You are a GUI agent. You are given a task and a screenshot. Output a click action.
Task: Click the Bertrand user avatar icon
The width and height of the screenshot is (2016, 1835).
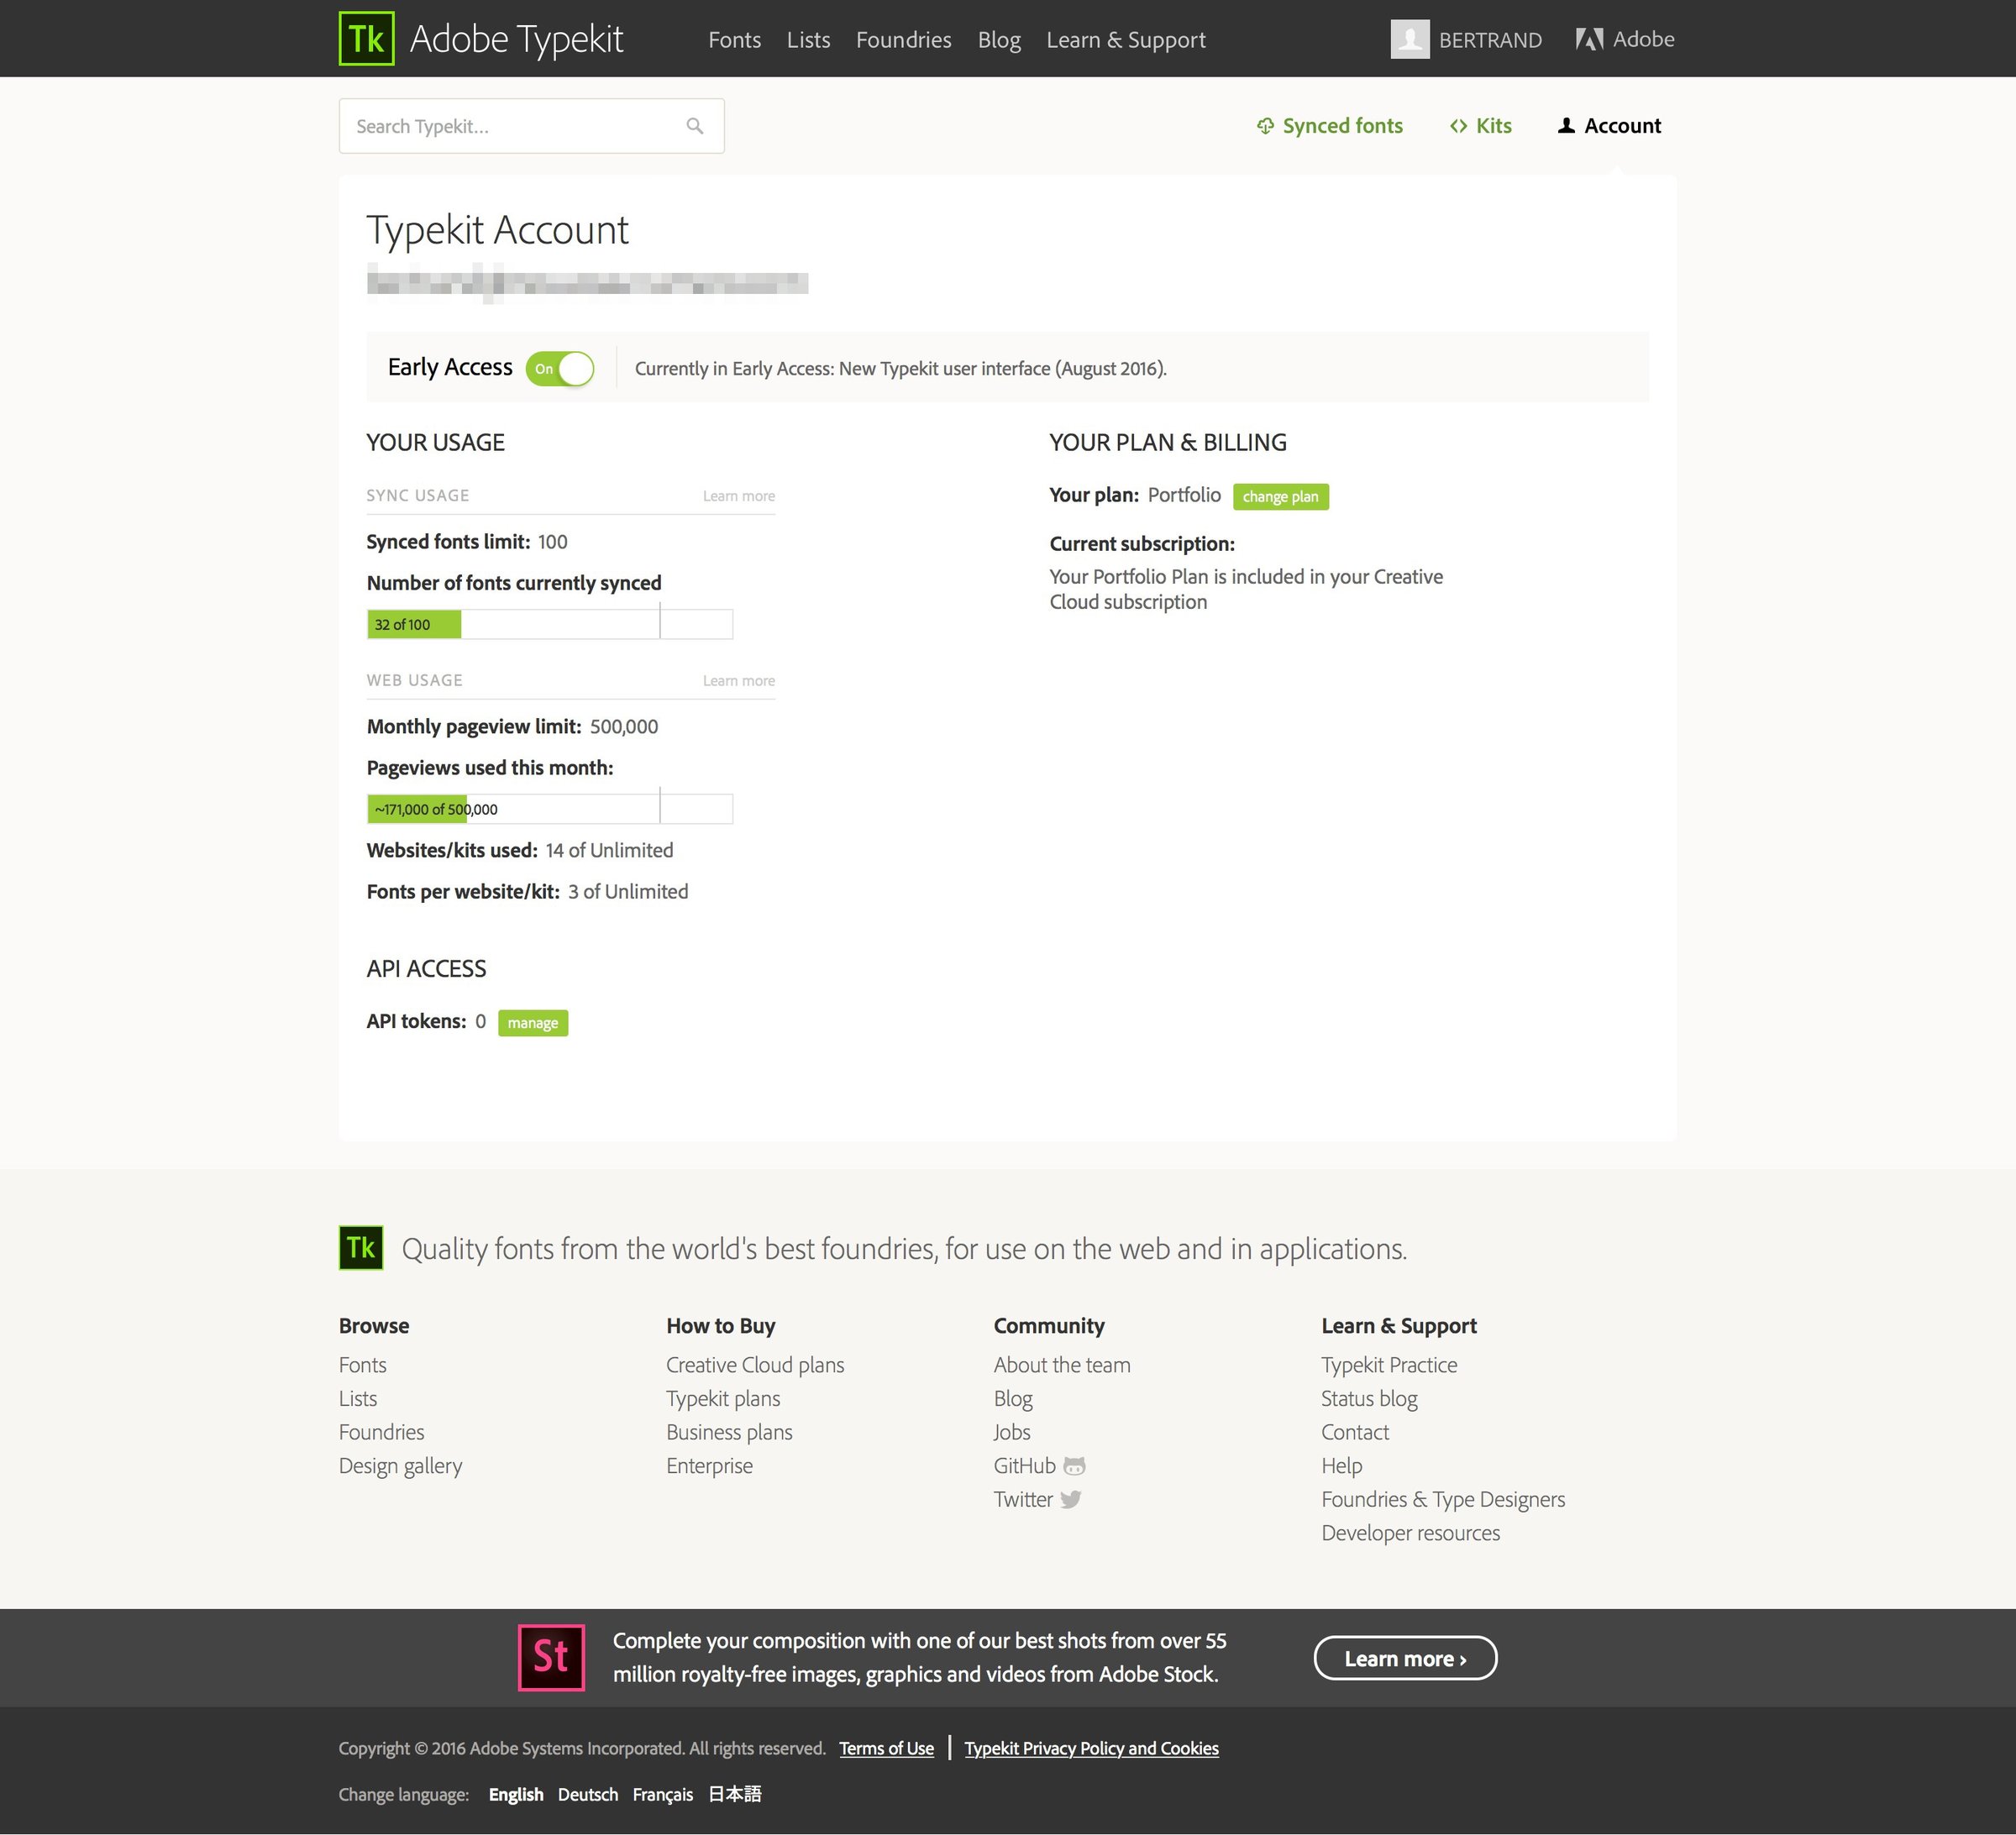tap(1410, 39)
